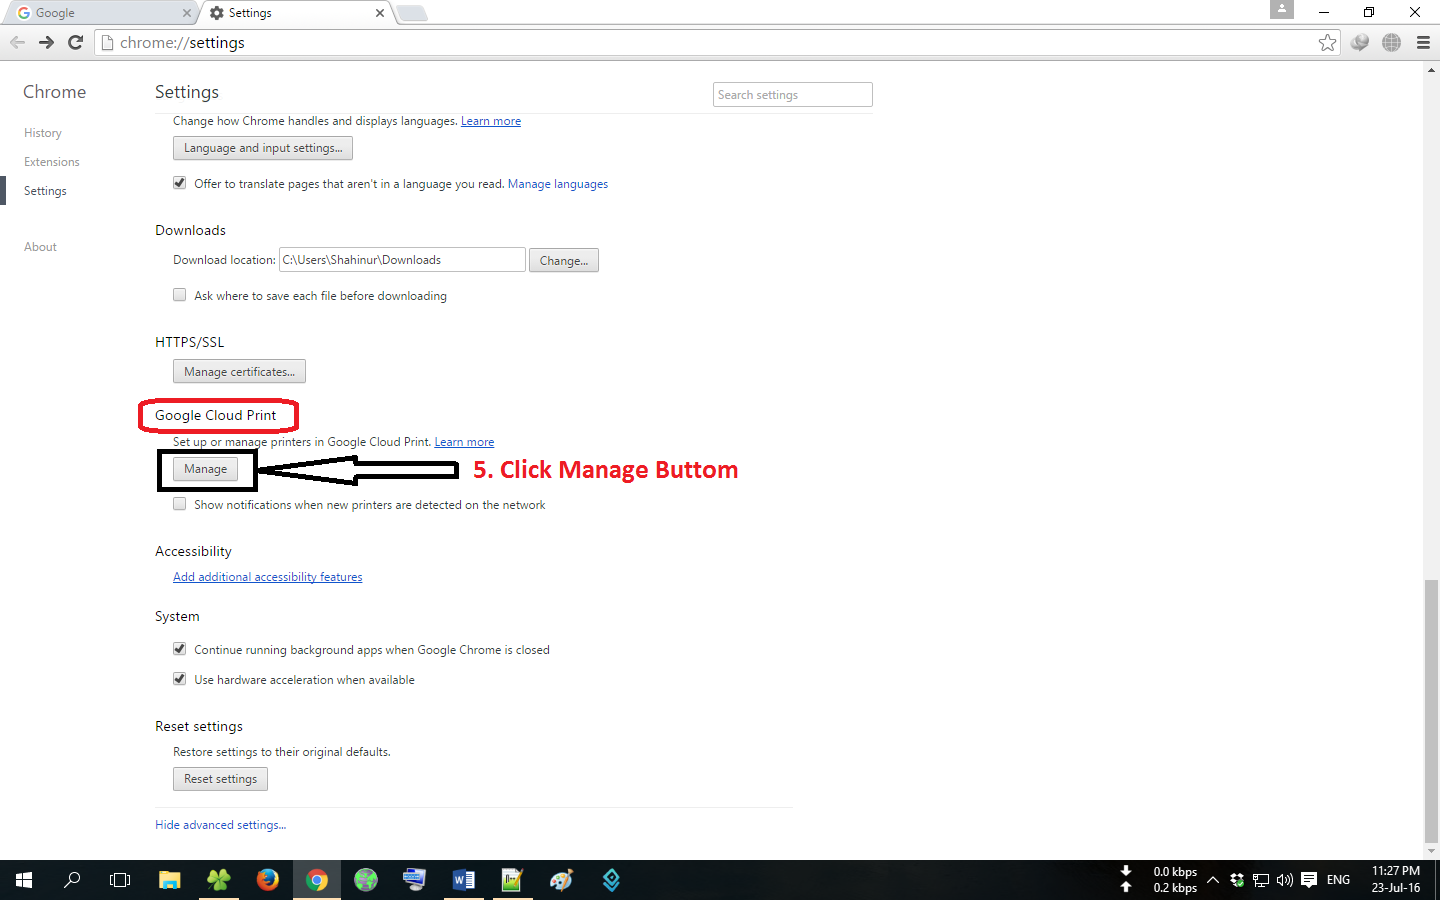Viewport: 1440px width, 900px height.
Task: Launch Firefox from the taskbar
Action: coord(267,880)
